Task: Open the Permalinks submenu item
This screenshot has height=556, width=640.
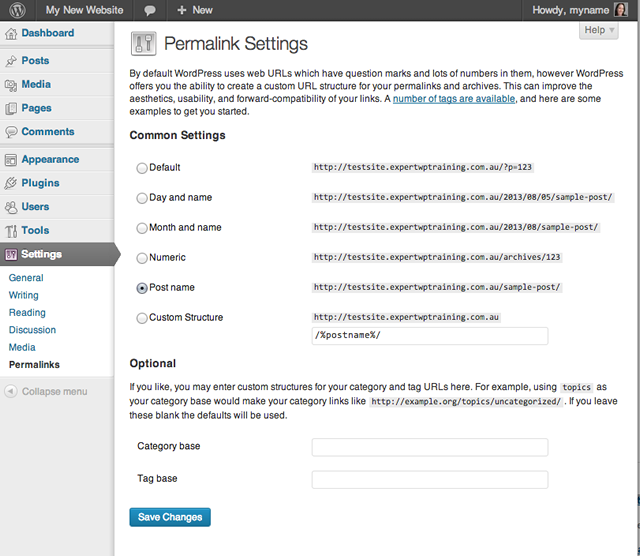Action: pos(34,365)
